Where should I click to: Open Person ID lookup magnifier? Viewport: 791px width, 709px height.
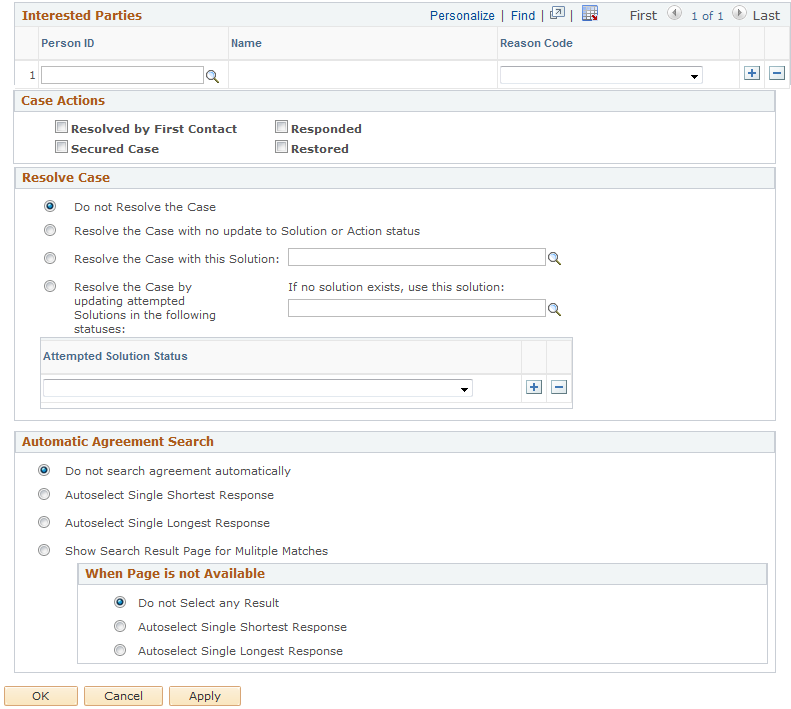click(x=212, y=76)
